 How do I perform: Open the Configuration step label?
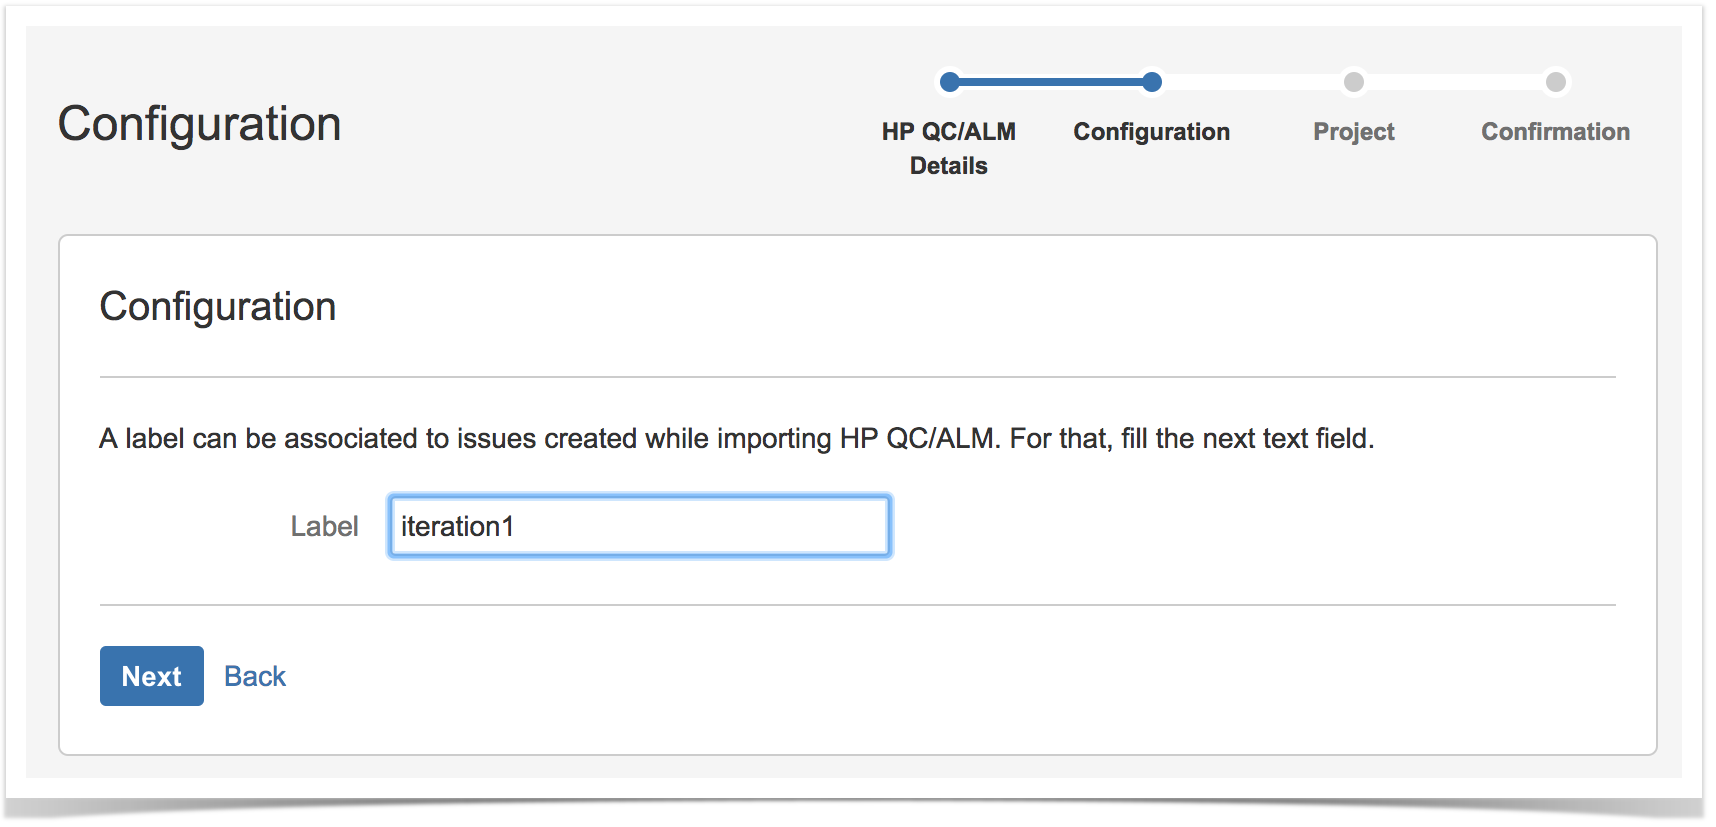(1152, 132)
